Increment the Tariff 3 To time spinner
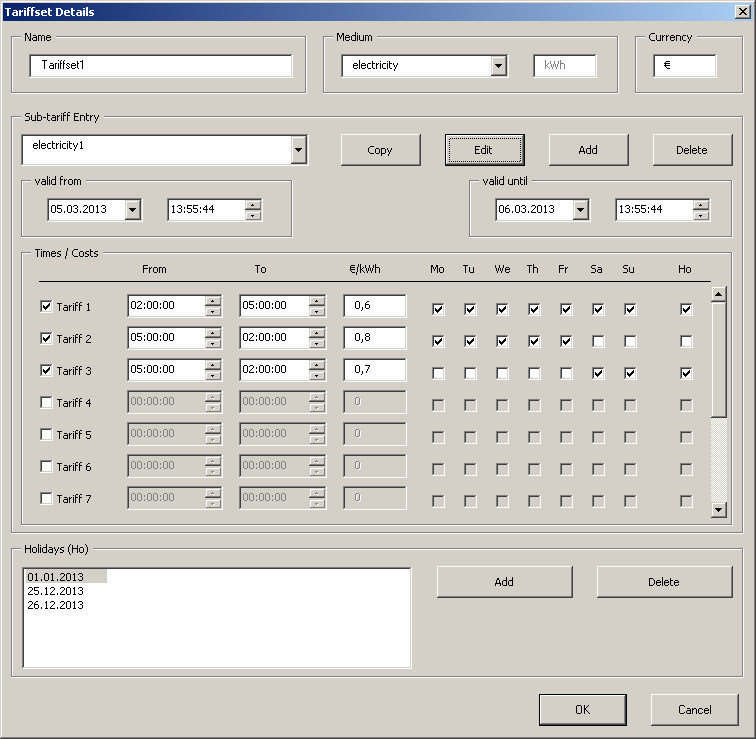Image resolution: width=756 pixels, height=739 pixels. [317, 365]
